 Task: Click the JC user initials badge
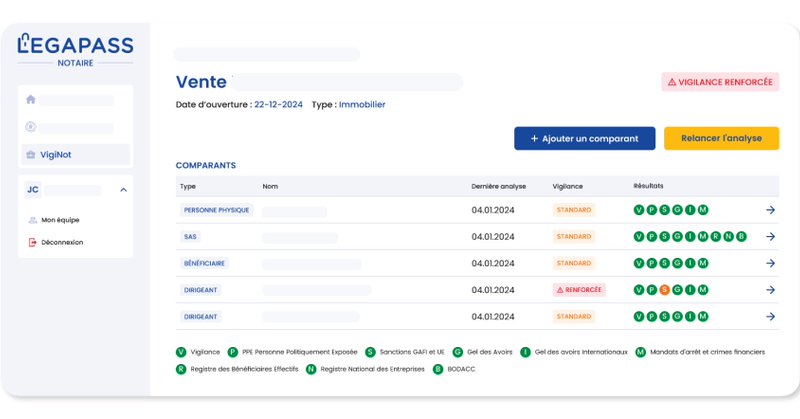point(33,190)
